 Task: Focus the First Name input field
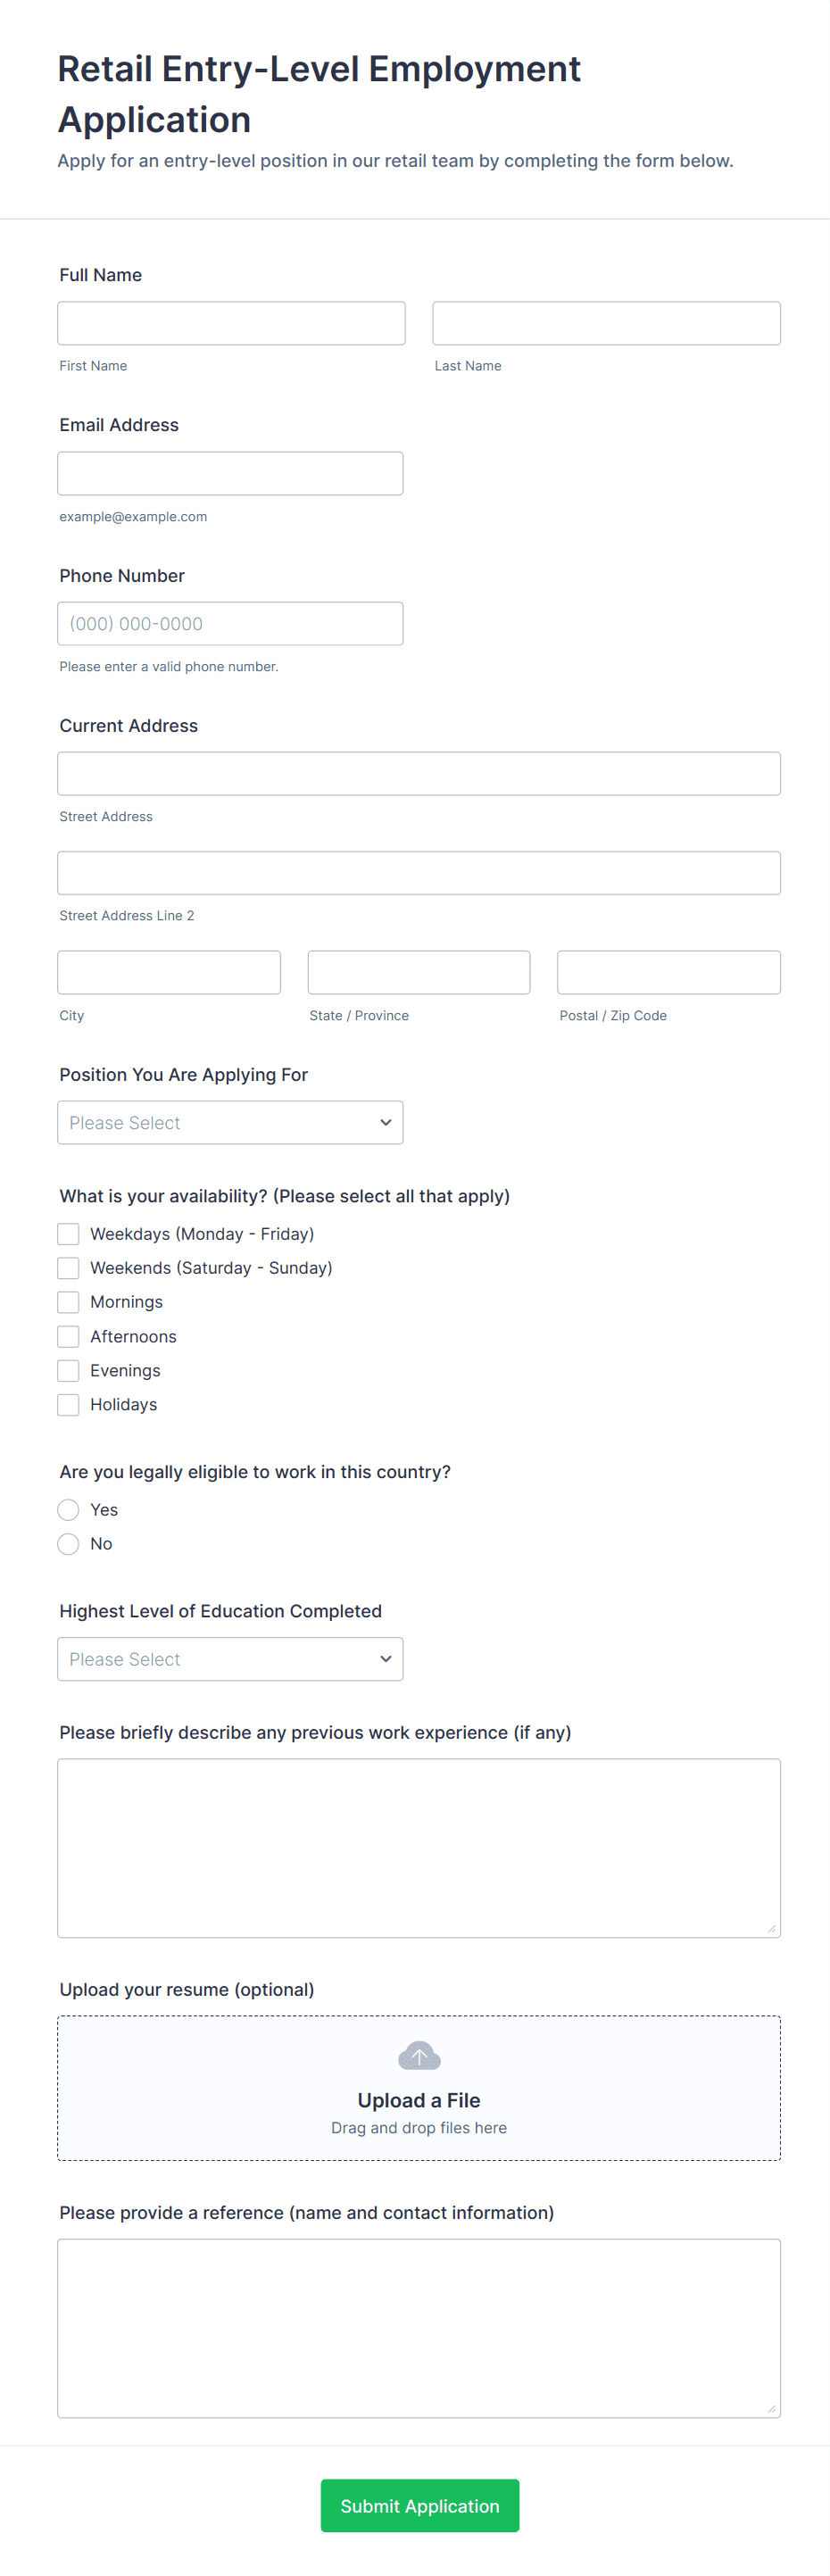click(231, 324)
